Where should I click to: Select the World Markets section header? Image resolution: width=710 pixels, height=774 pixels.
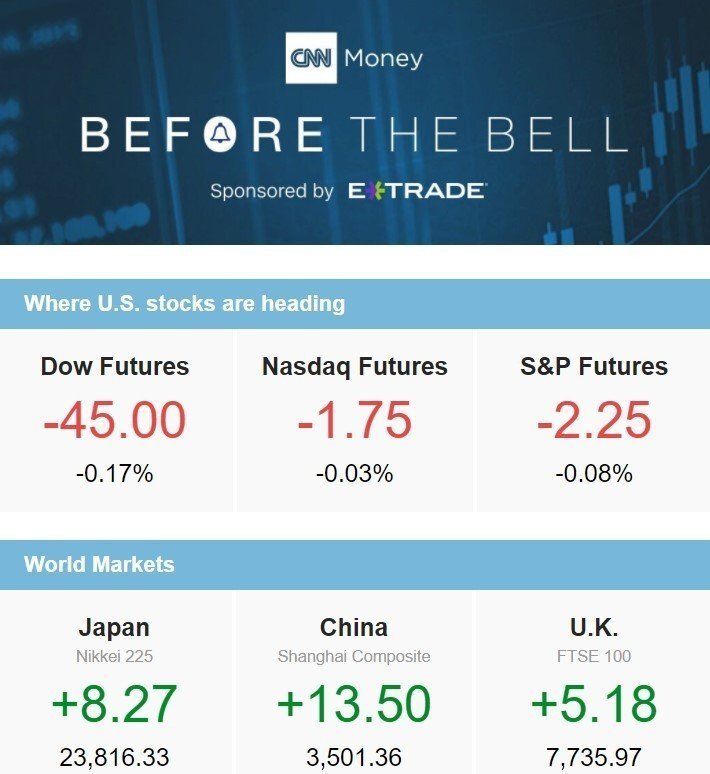(x=99, y=564)
